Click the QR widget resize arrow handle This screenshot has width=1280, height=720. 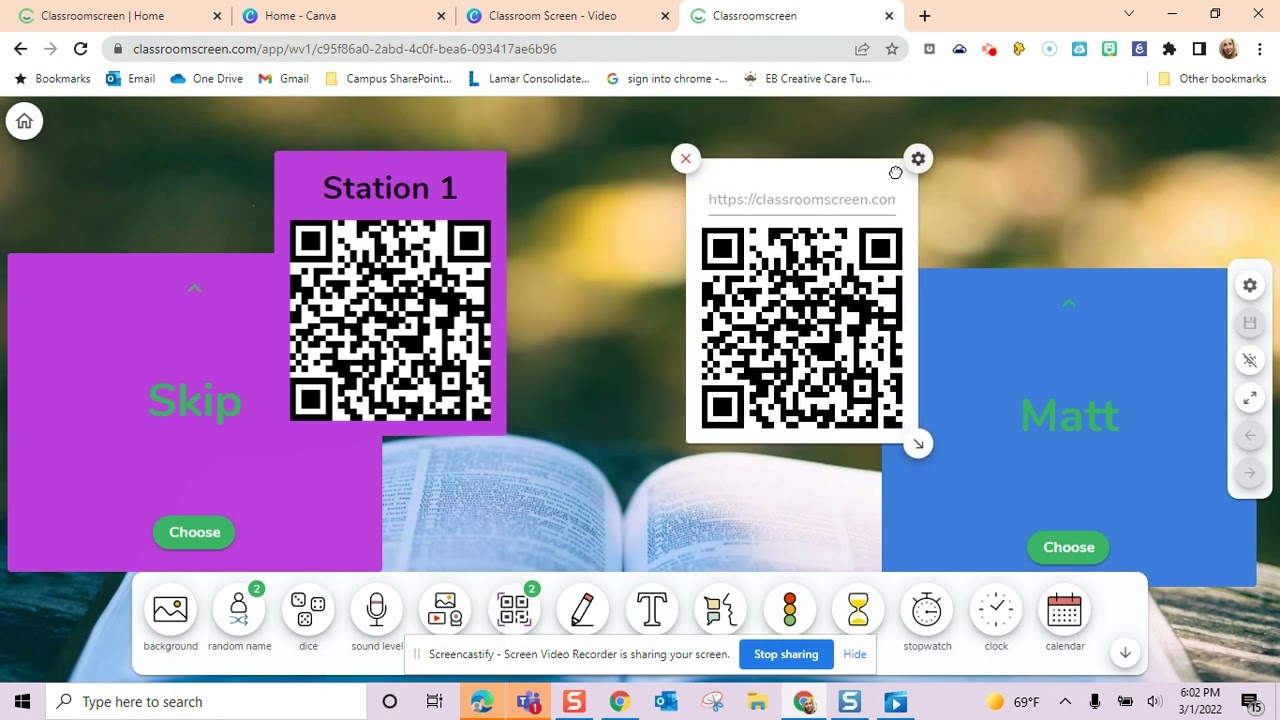click(x=918, y=445)
